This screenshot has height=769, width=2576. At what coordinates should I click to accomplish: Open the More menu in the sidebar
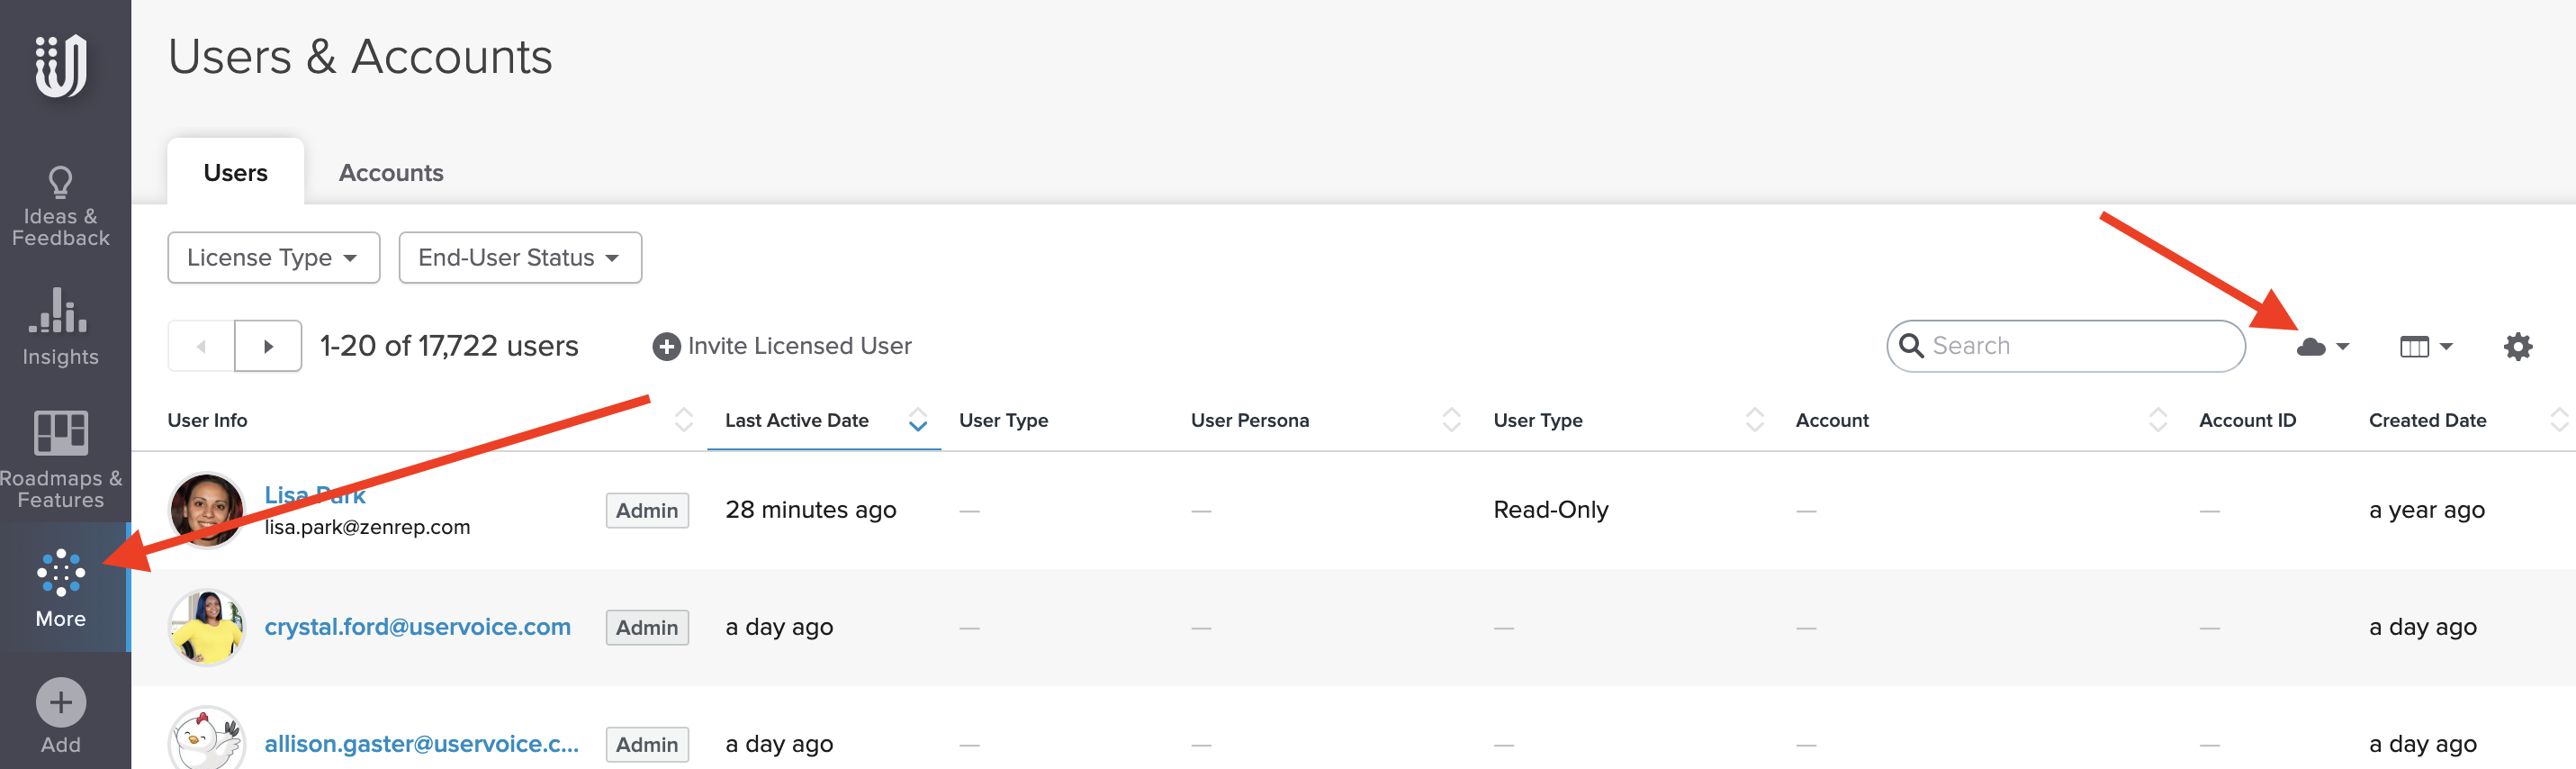(x=61, y=587)
